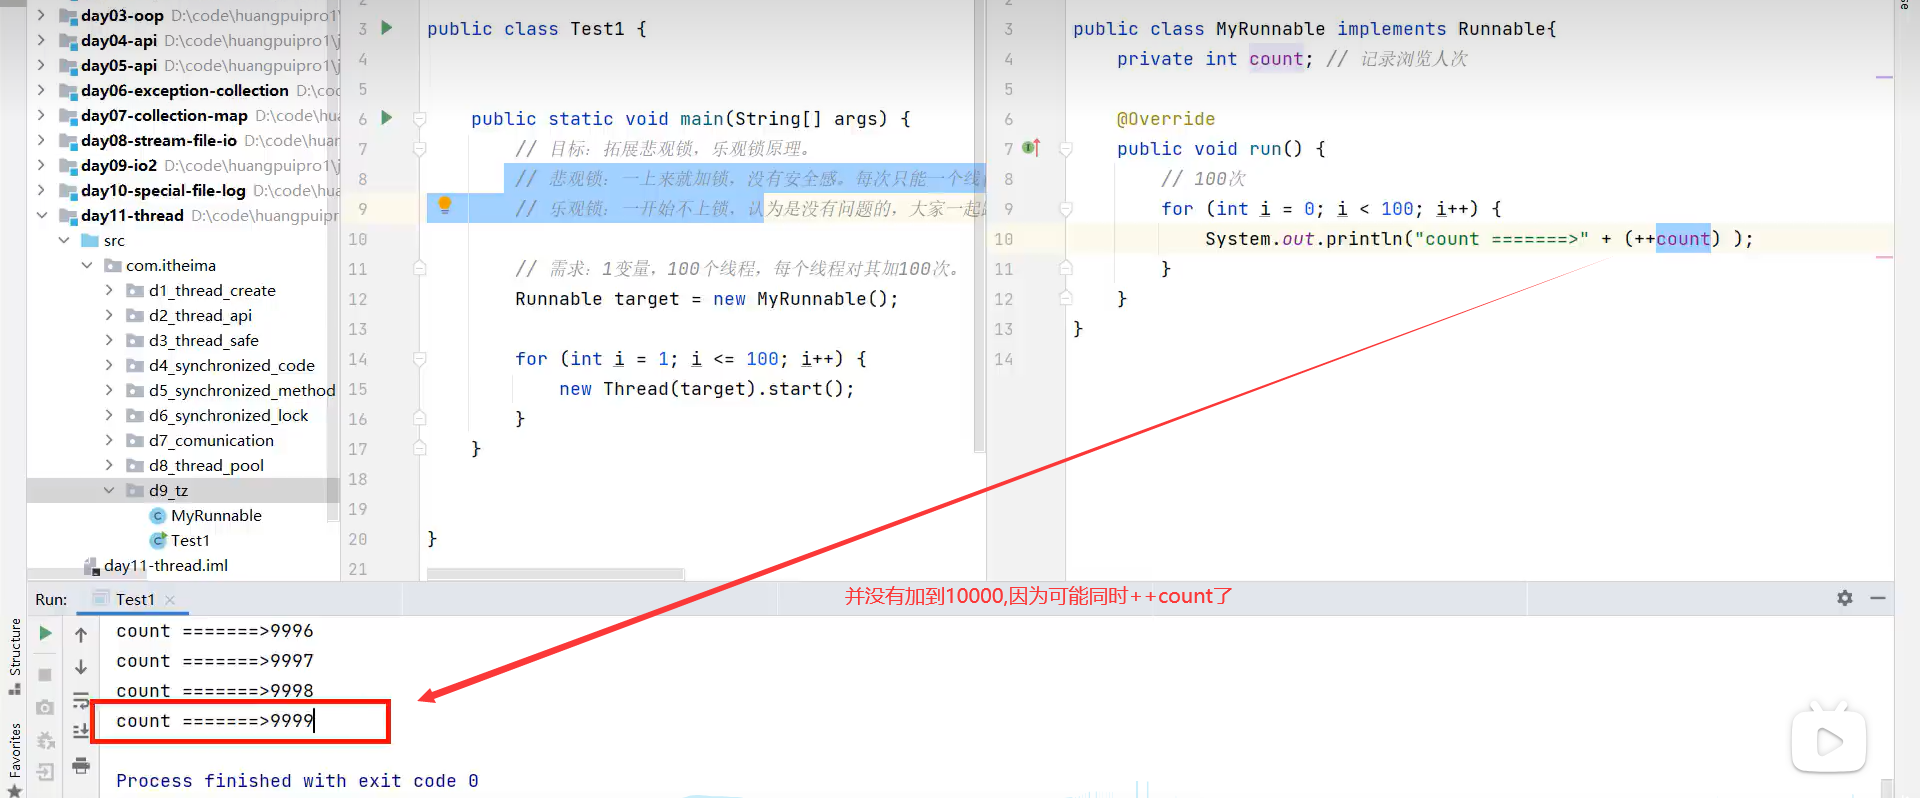Expand day06-exception-collection module
The width and height of the screenshot is (1920, 798).
coord(41,90)
